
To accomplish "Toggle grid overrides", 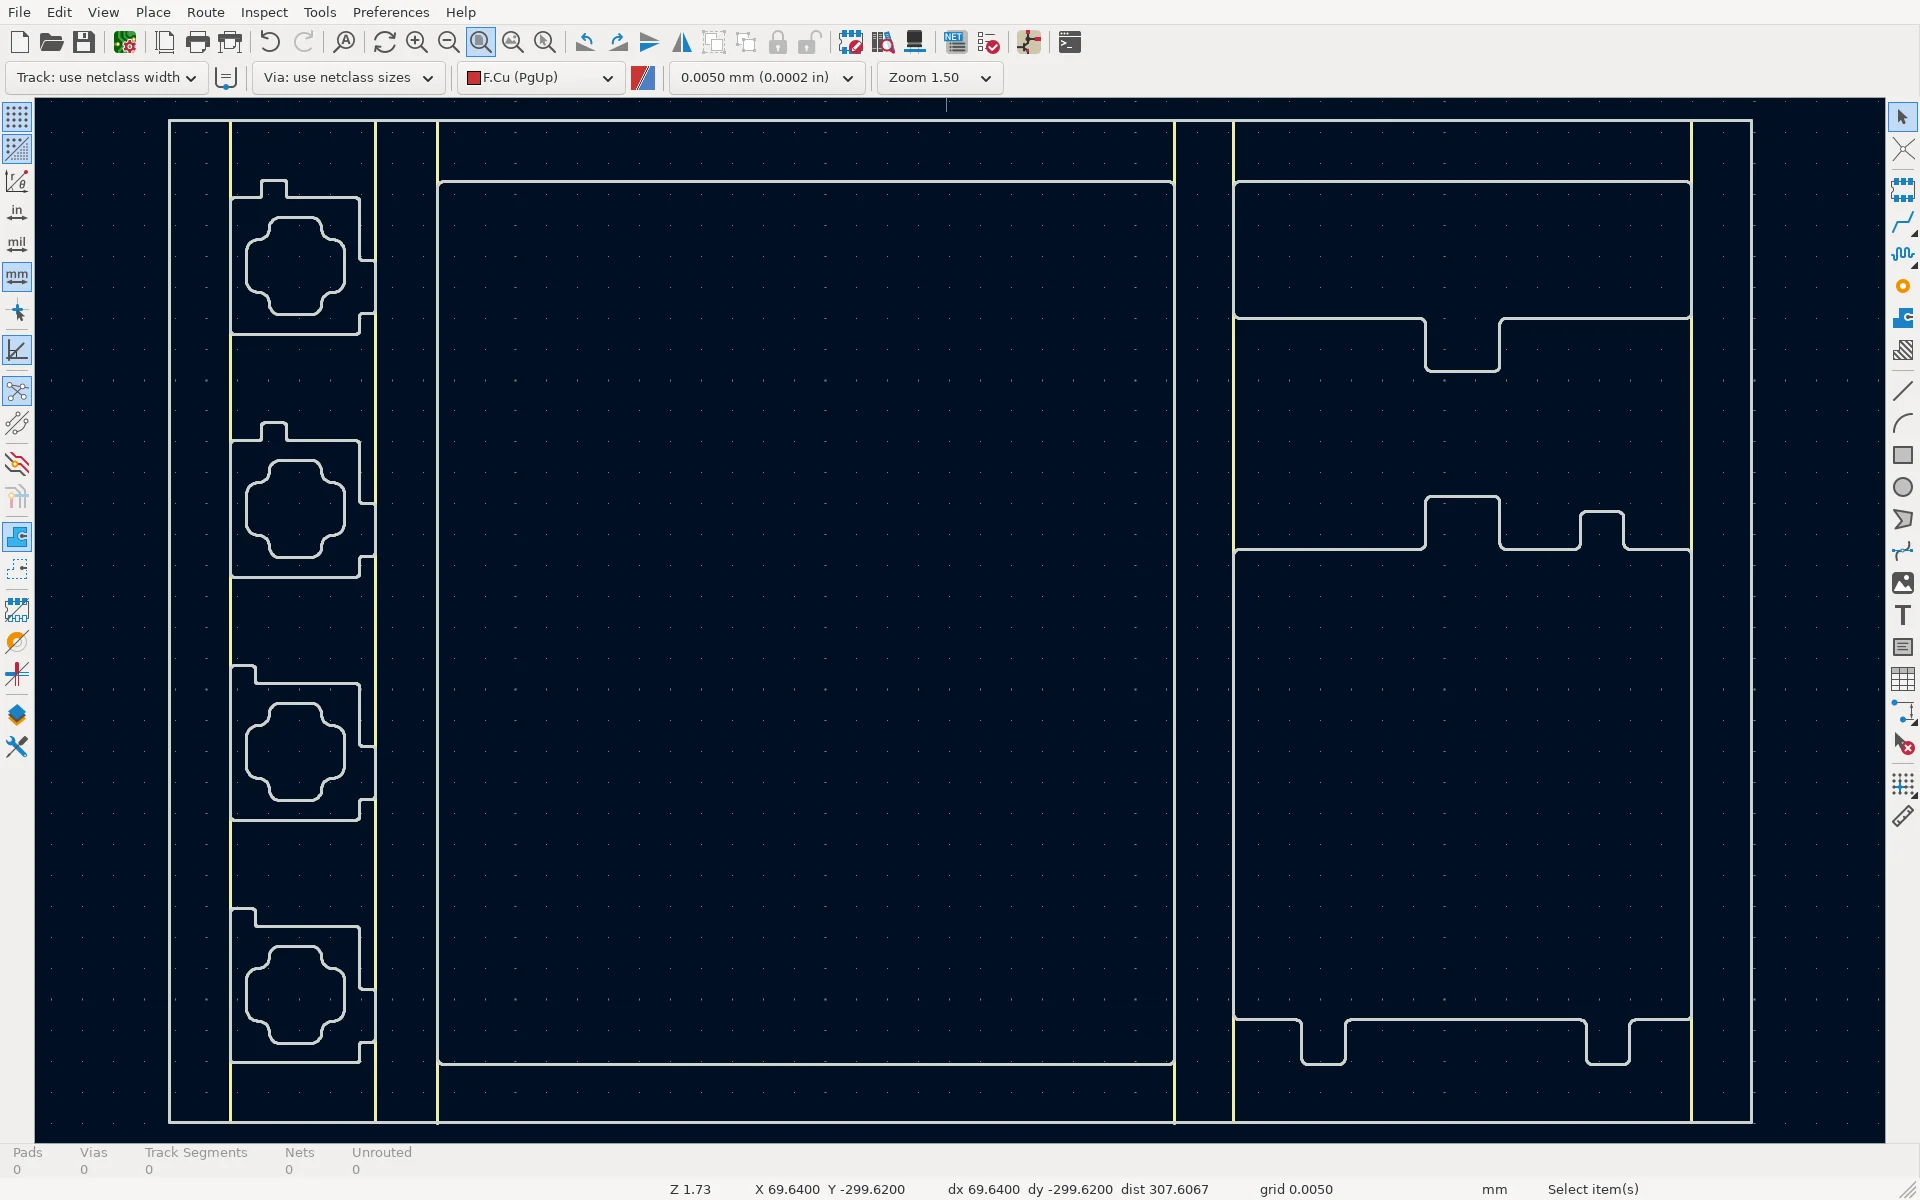I will tap(17, 149).
